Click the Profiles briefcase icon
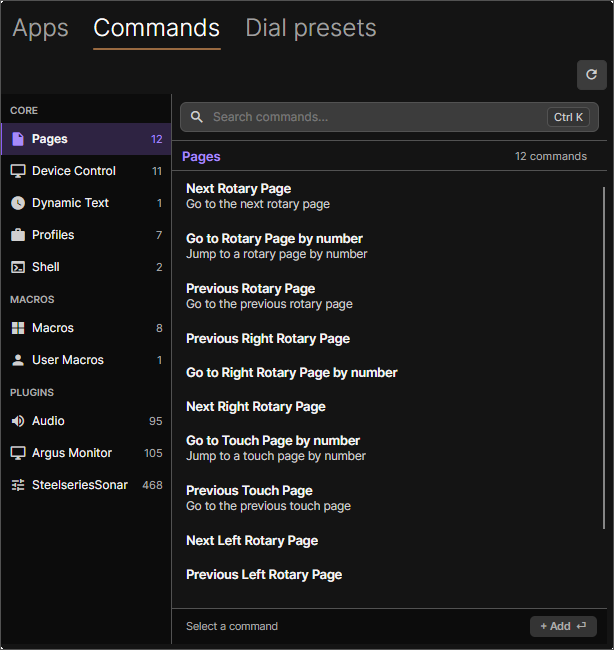614x650 pixels. [18, 235]
